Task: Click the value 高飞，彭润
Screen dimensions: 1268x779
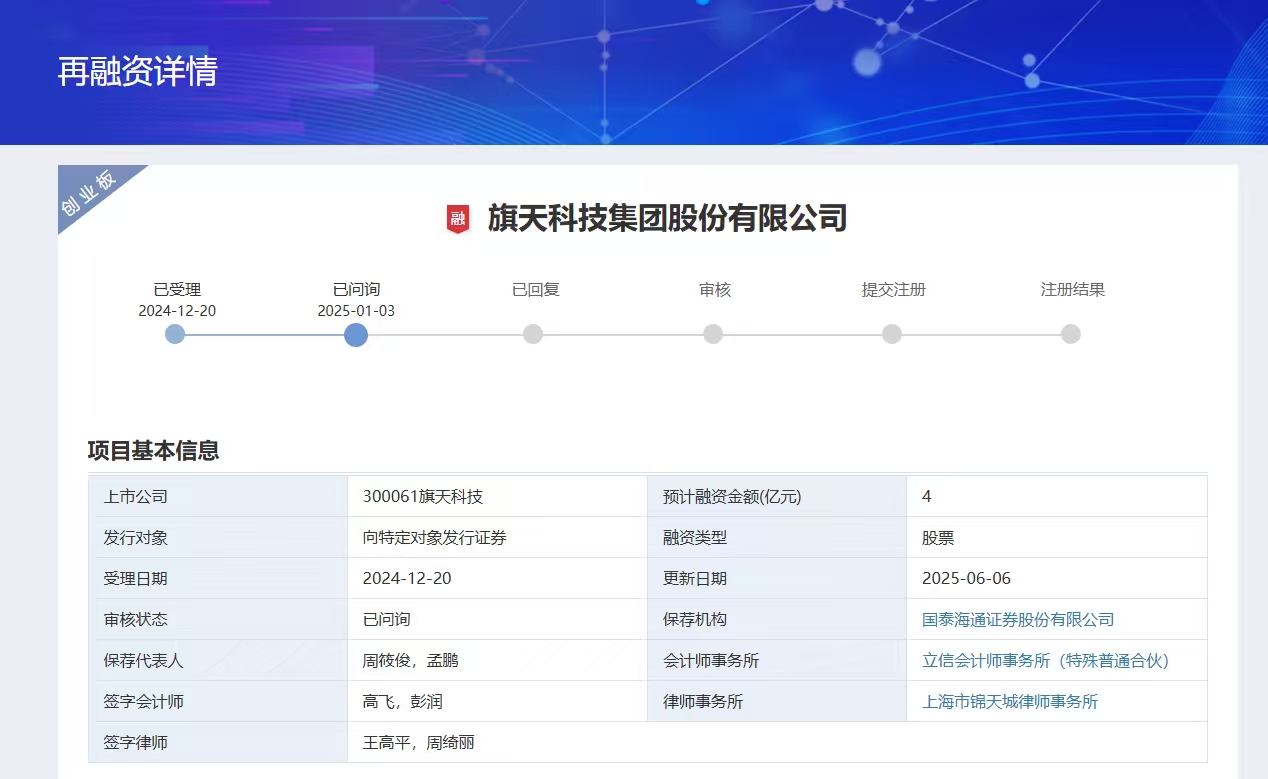Action: tap(402, 702)
